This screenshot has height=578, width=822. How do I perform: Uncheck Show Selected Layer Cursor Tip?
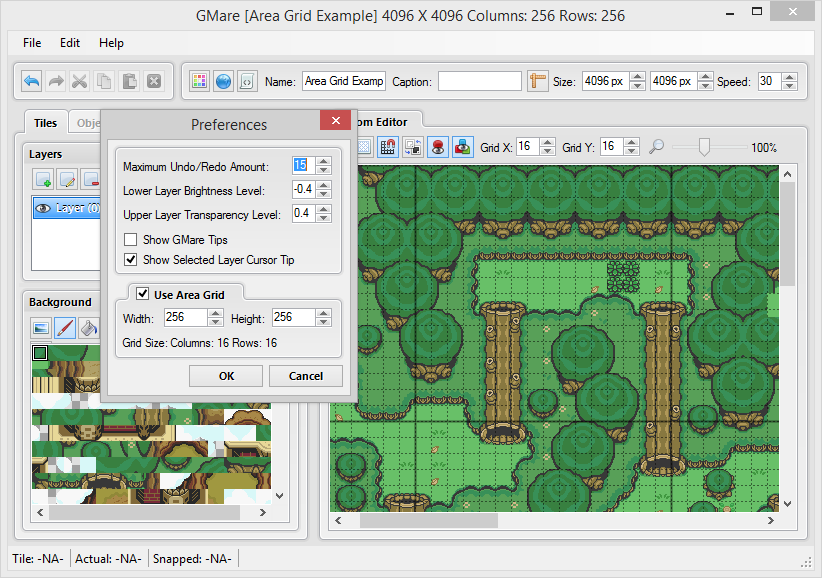tap(131, 260)
